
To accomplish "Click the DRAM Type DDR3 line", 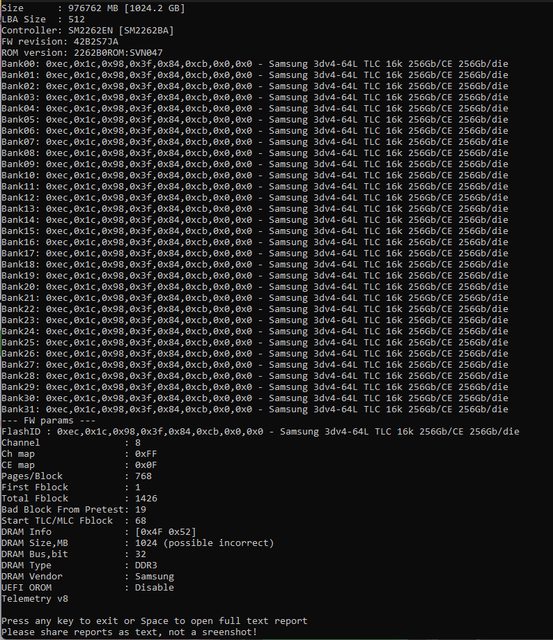I will (80, 565).
